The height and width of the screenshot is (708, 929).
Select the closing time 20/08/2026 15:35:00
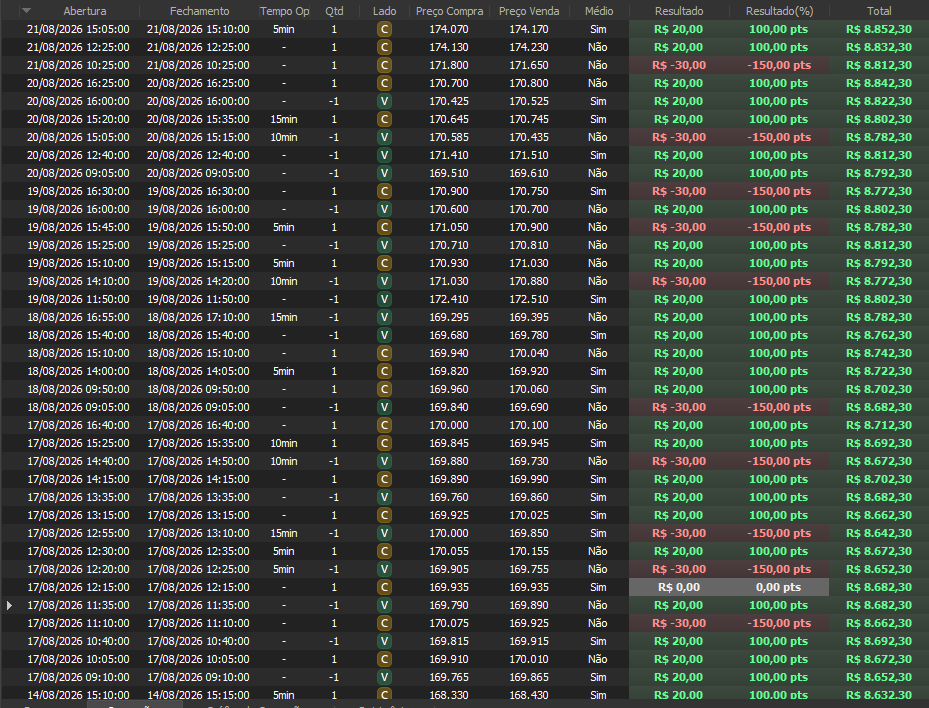coord(198,119)
